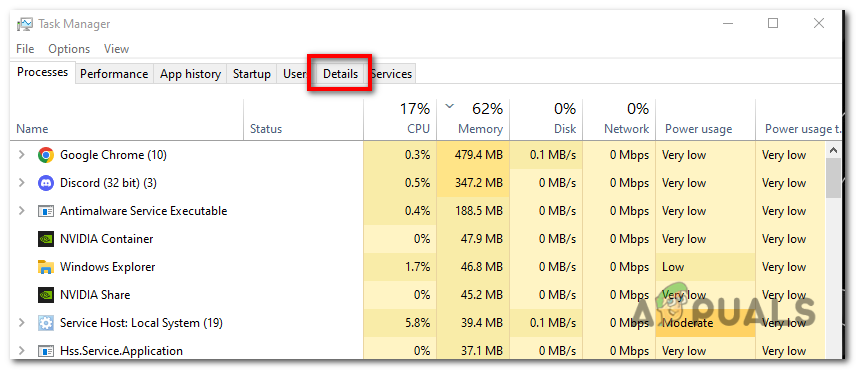Expand the Hss.Service.Application entry
This screenshot has height=370, width=856.
click(22, 351)
